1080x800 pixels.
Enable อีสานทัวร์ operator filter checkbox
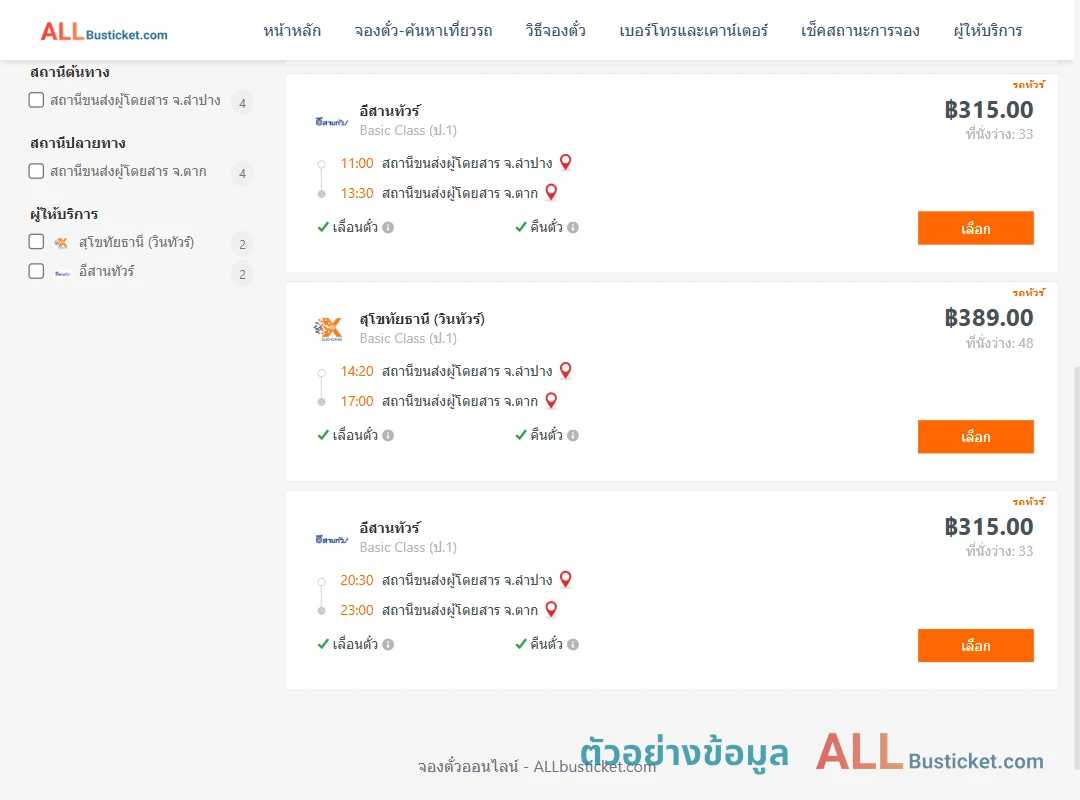pyautogui.click(x=37, y=271)
